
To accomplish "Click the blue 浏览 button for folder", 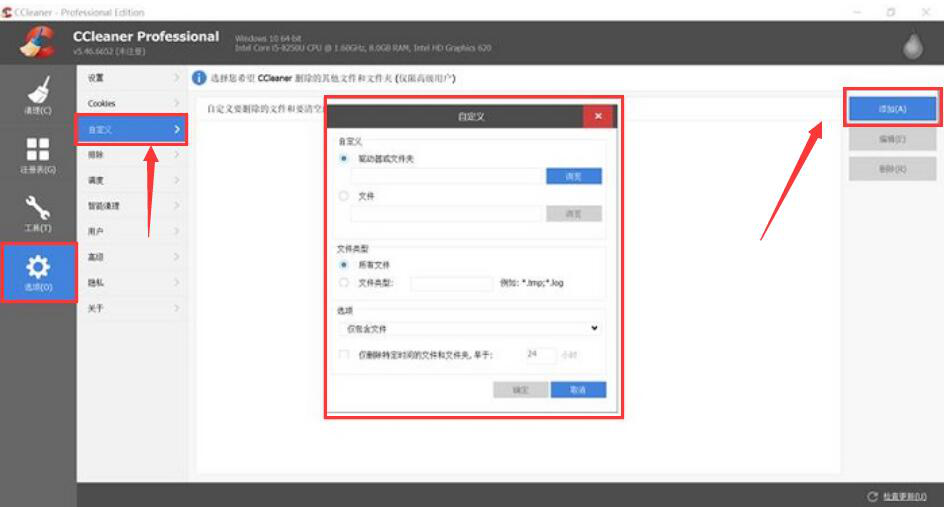I will pos(574,176).
